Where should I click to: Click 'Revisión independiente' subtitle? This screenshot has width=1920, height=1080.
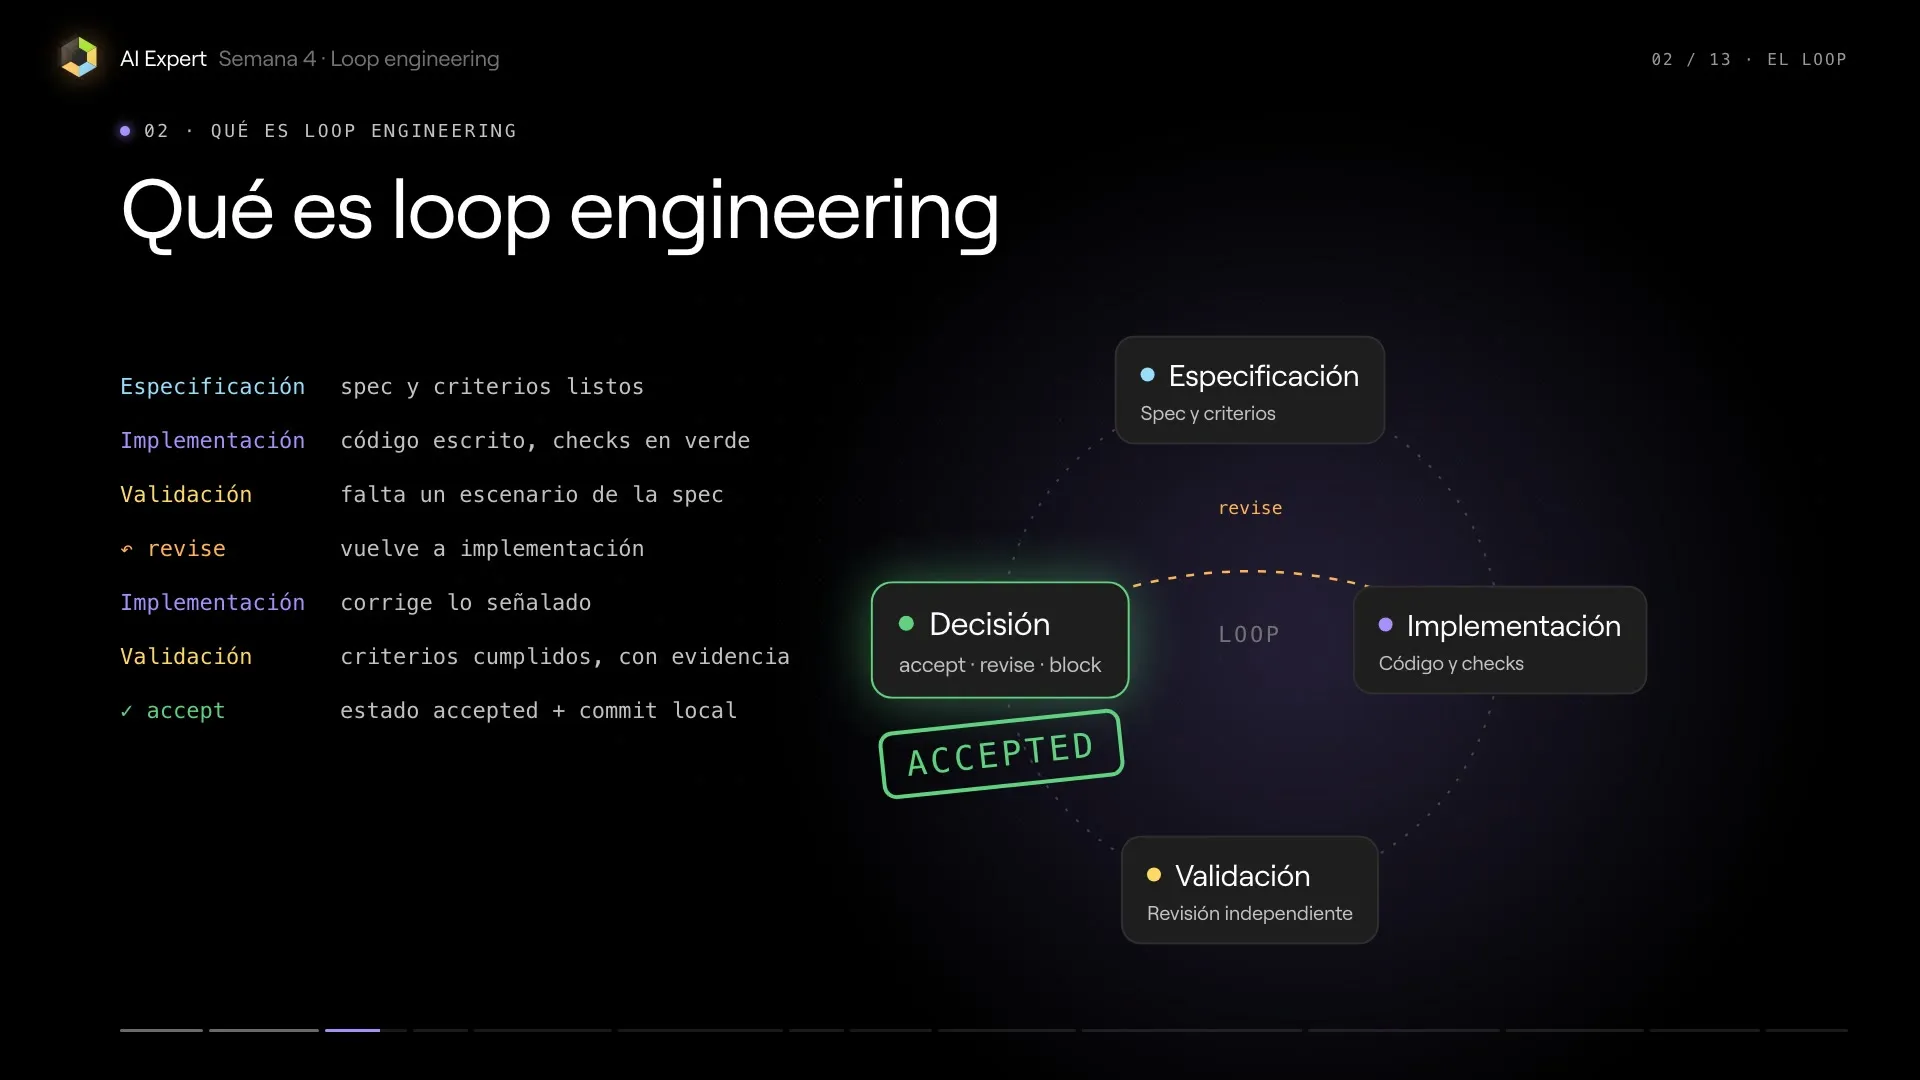tap(1250, 913)
